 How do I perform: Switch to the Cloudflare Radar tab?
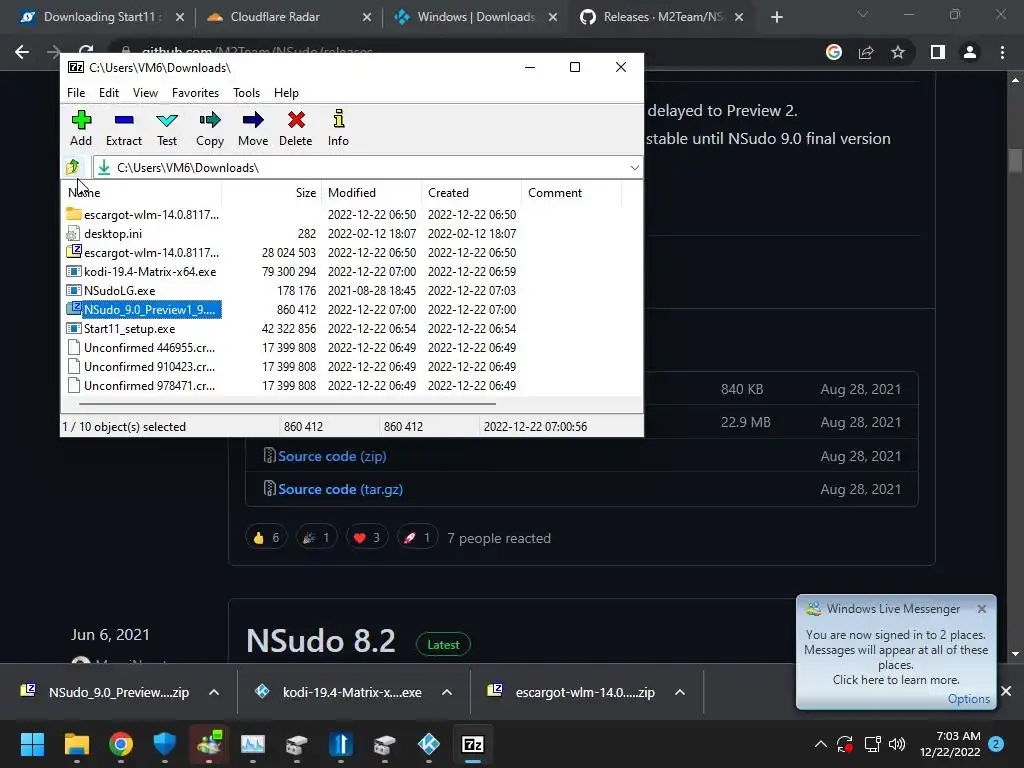pos(274,17)
